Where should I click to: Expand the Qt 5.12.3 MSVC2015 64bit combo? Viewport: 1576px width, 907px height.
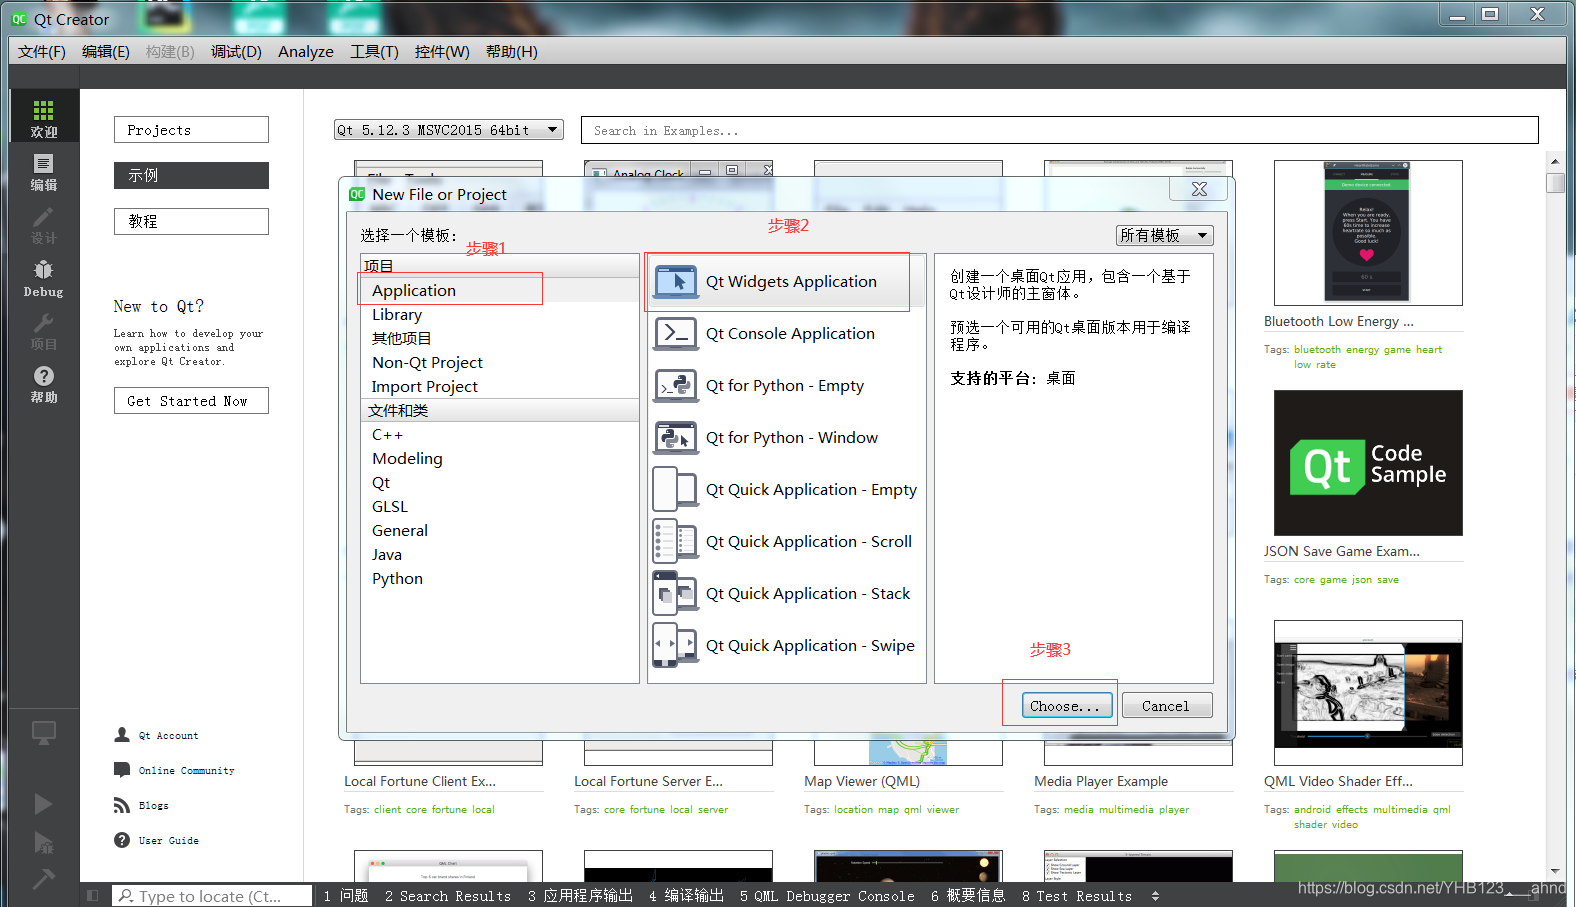(x=449, y=130)
